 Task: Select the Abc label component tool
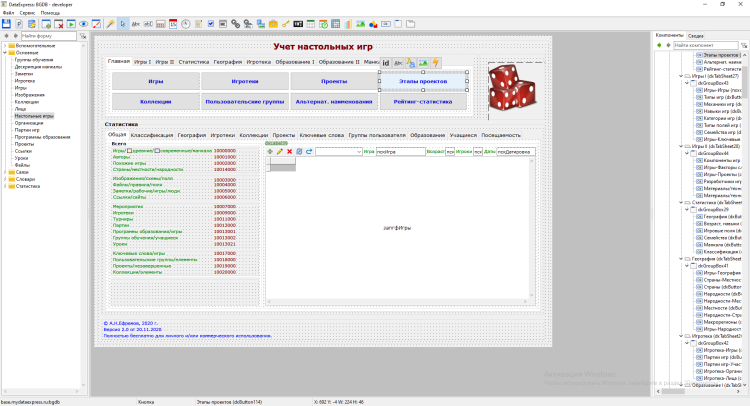click(x=136, y=24)
